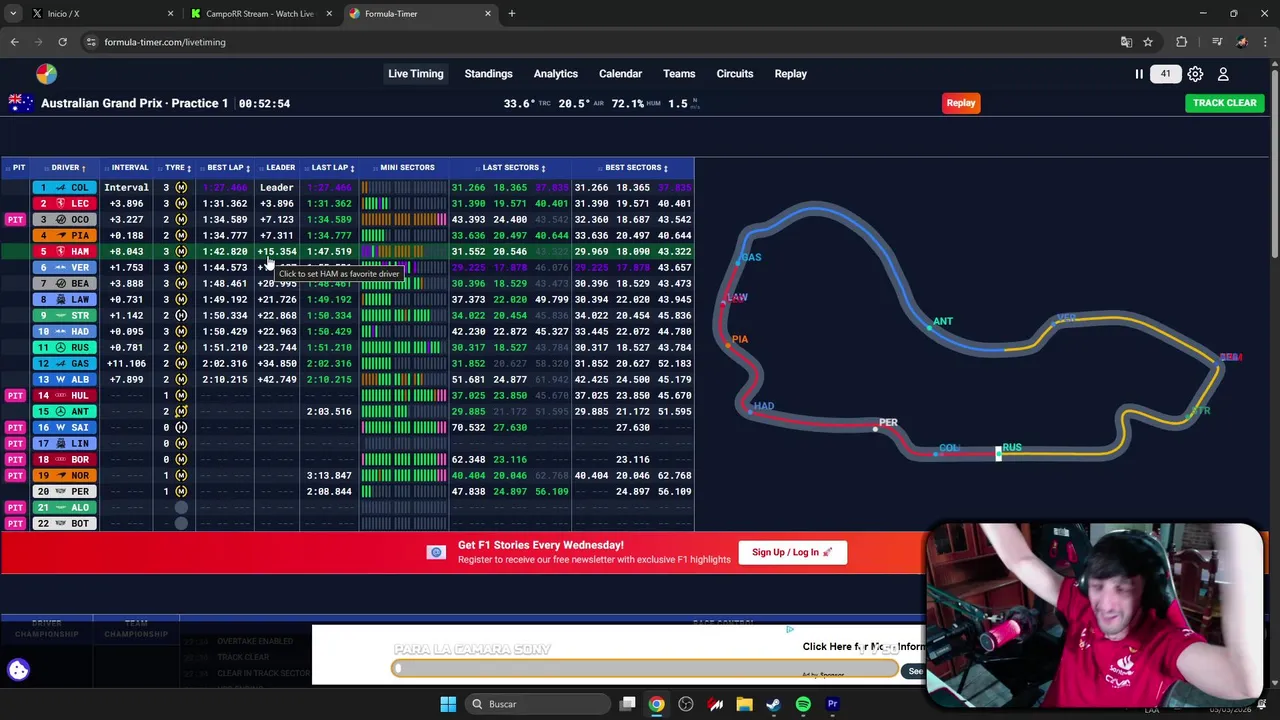Sort table by DRIVER column header

68,168
